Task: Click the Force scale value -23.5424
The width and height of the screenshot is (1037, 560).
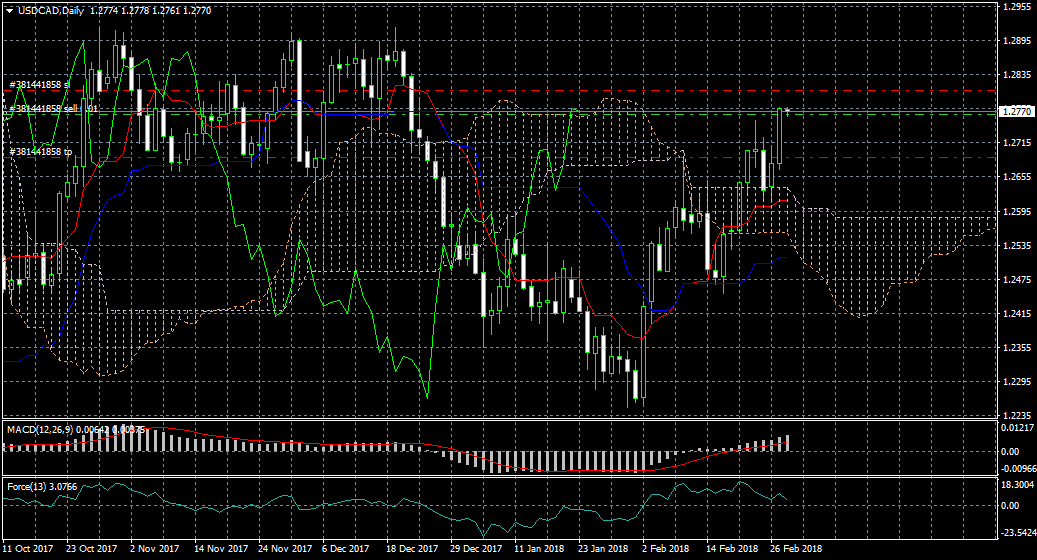Action: (1018, 533)
